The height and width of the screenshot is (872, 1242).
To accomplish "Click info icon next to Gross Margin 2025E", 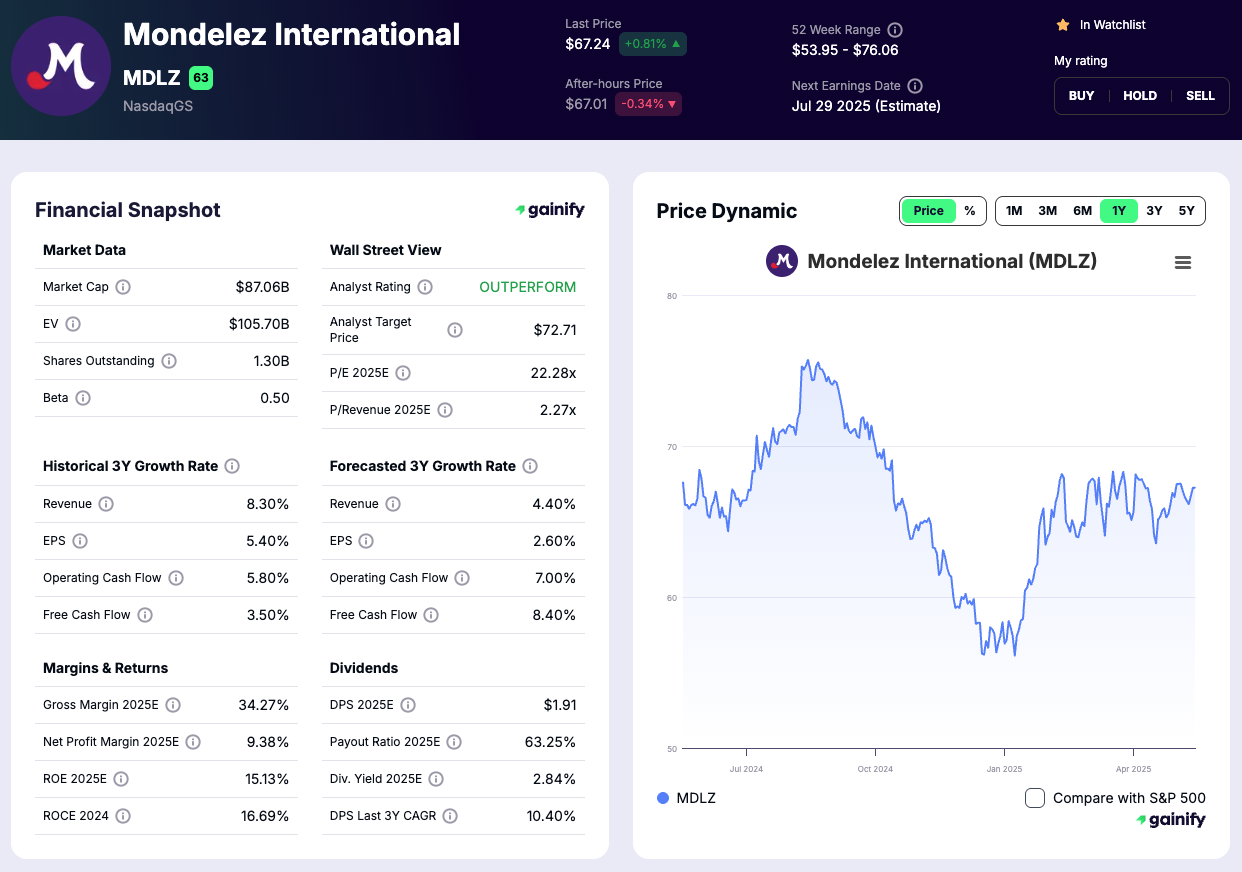I will 173,705.
